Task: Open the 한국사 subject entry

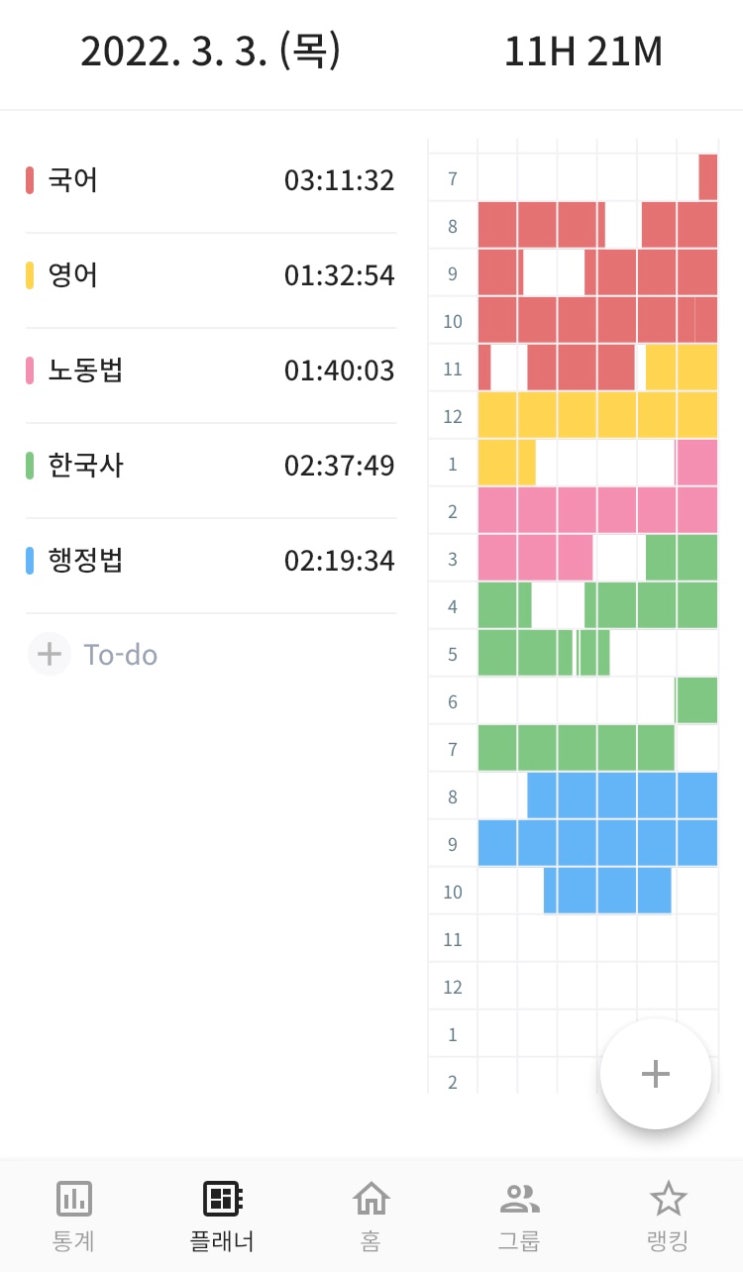Action: click(210, 466)
